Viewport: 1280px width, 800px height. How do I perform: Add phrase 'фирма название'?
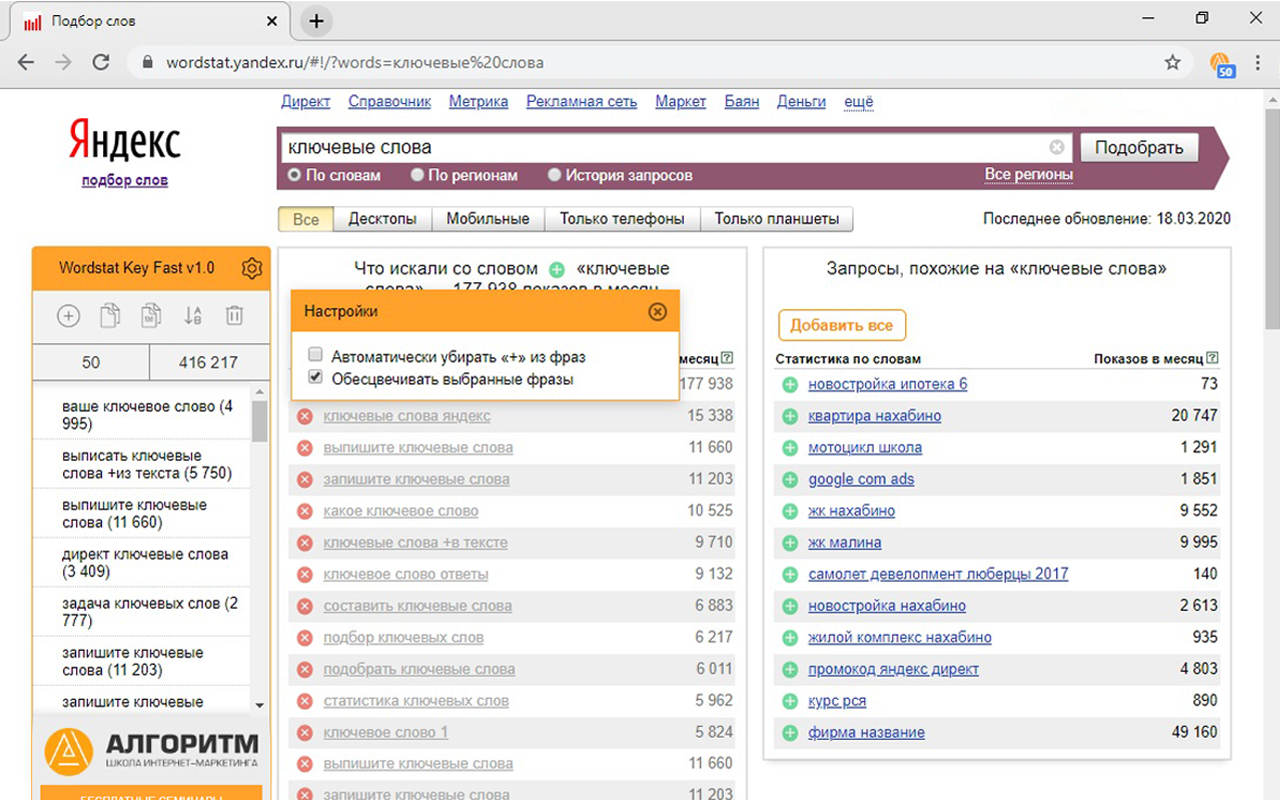(790, 733)
